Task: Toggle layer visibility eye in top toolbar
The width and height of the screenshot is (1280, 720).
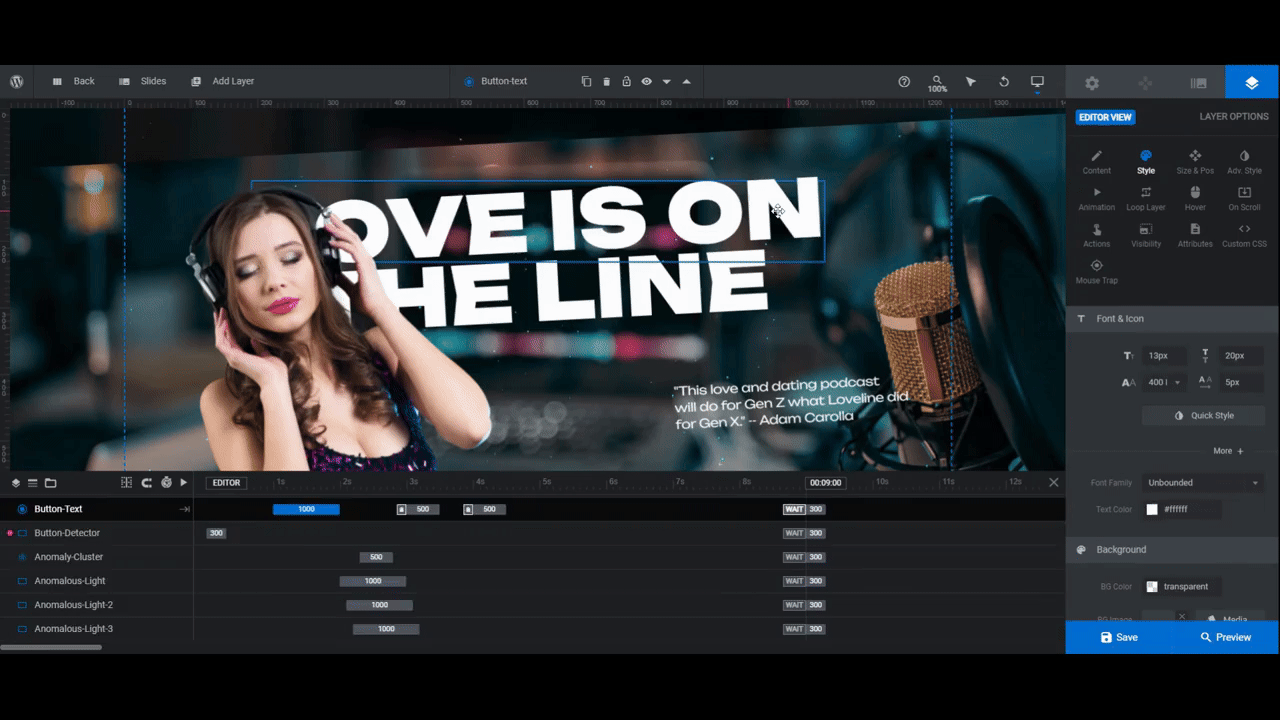Action: coord(646,81)
